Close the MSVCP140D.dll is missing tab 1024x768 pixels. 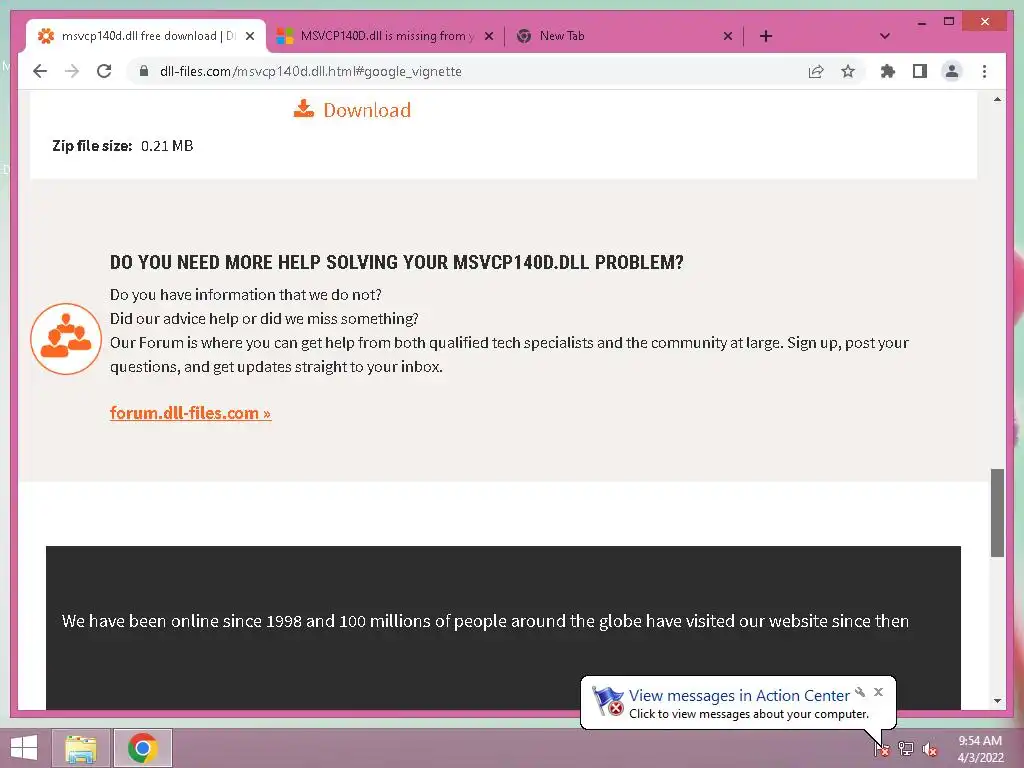tap(488, 36)
